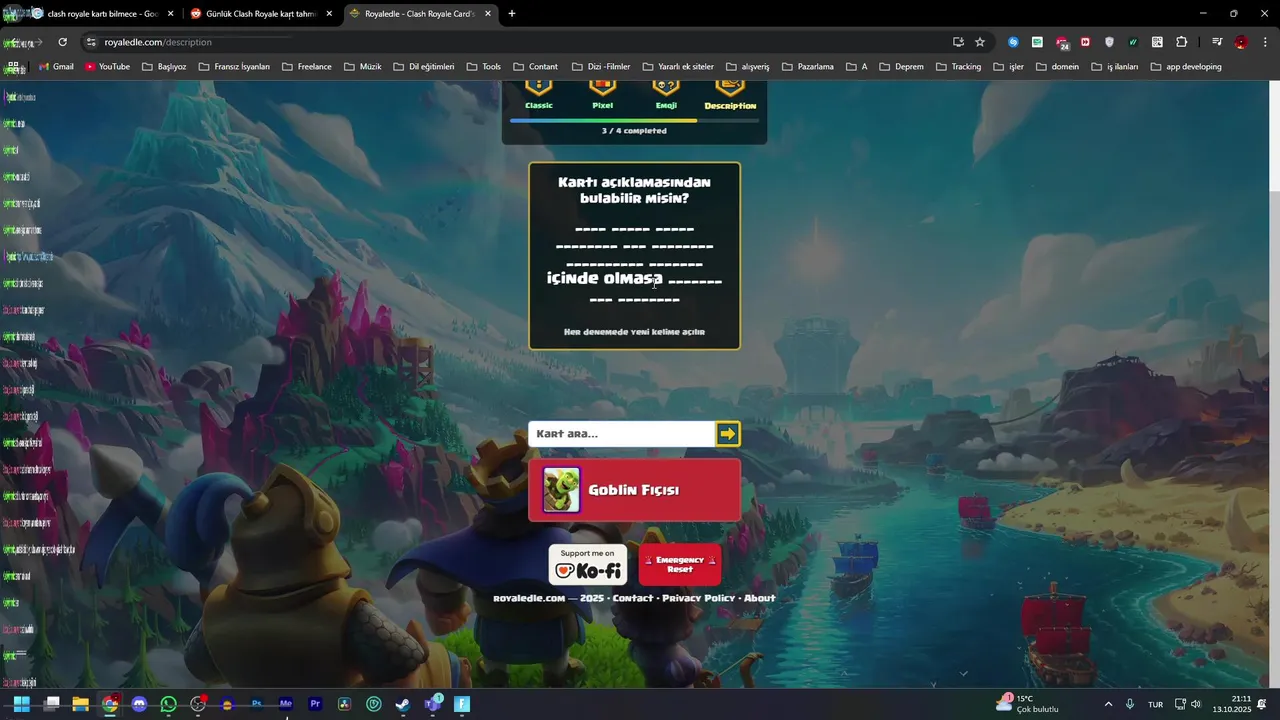Expand the Fransız İsyanları bookmark folder
Viewport: 1280px width, 720px height.
tap(234, 67)
